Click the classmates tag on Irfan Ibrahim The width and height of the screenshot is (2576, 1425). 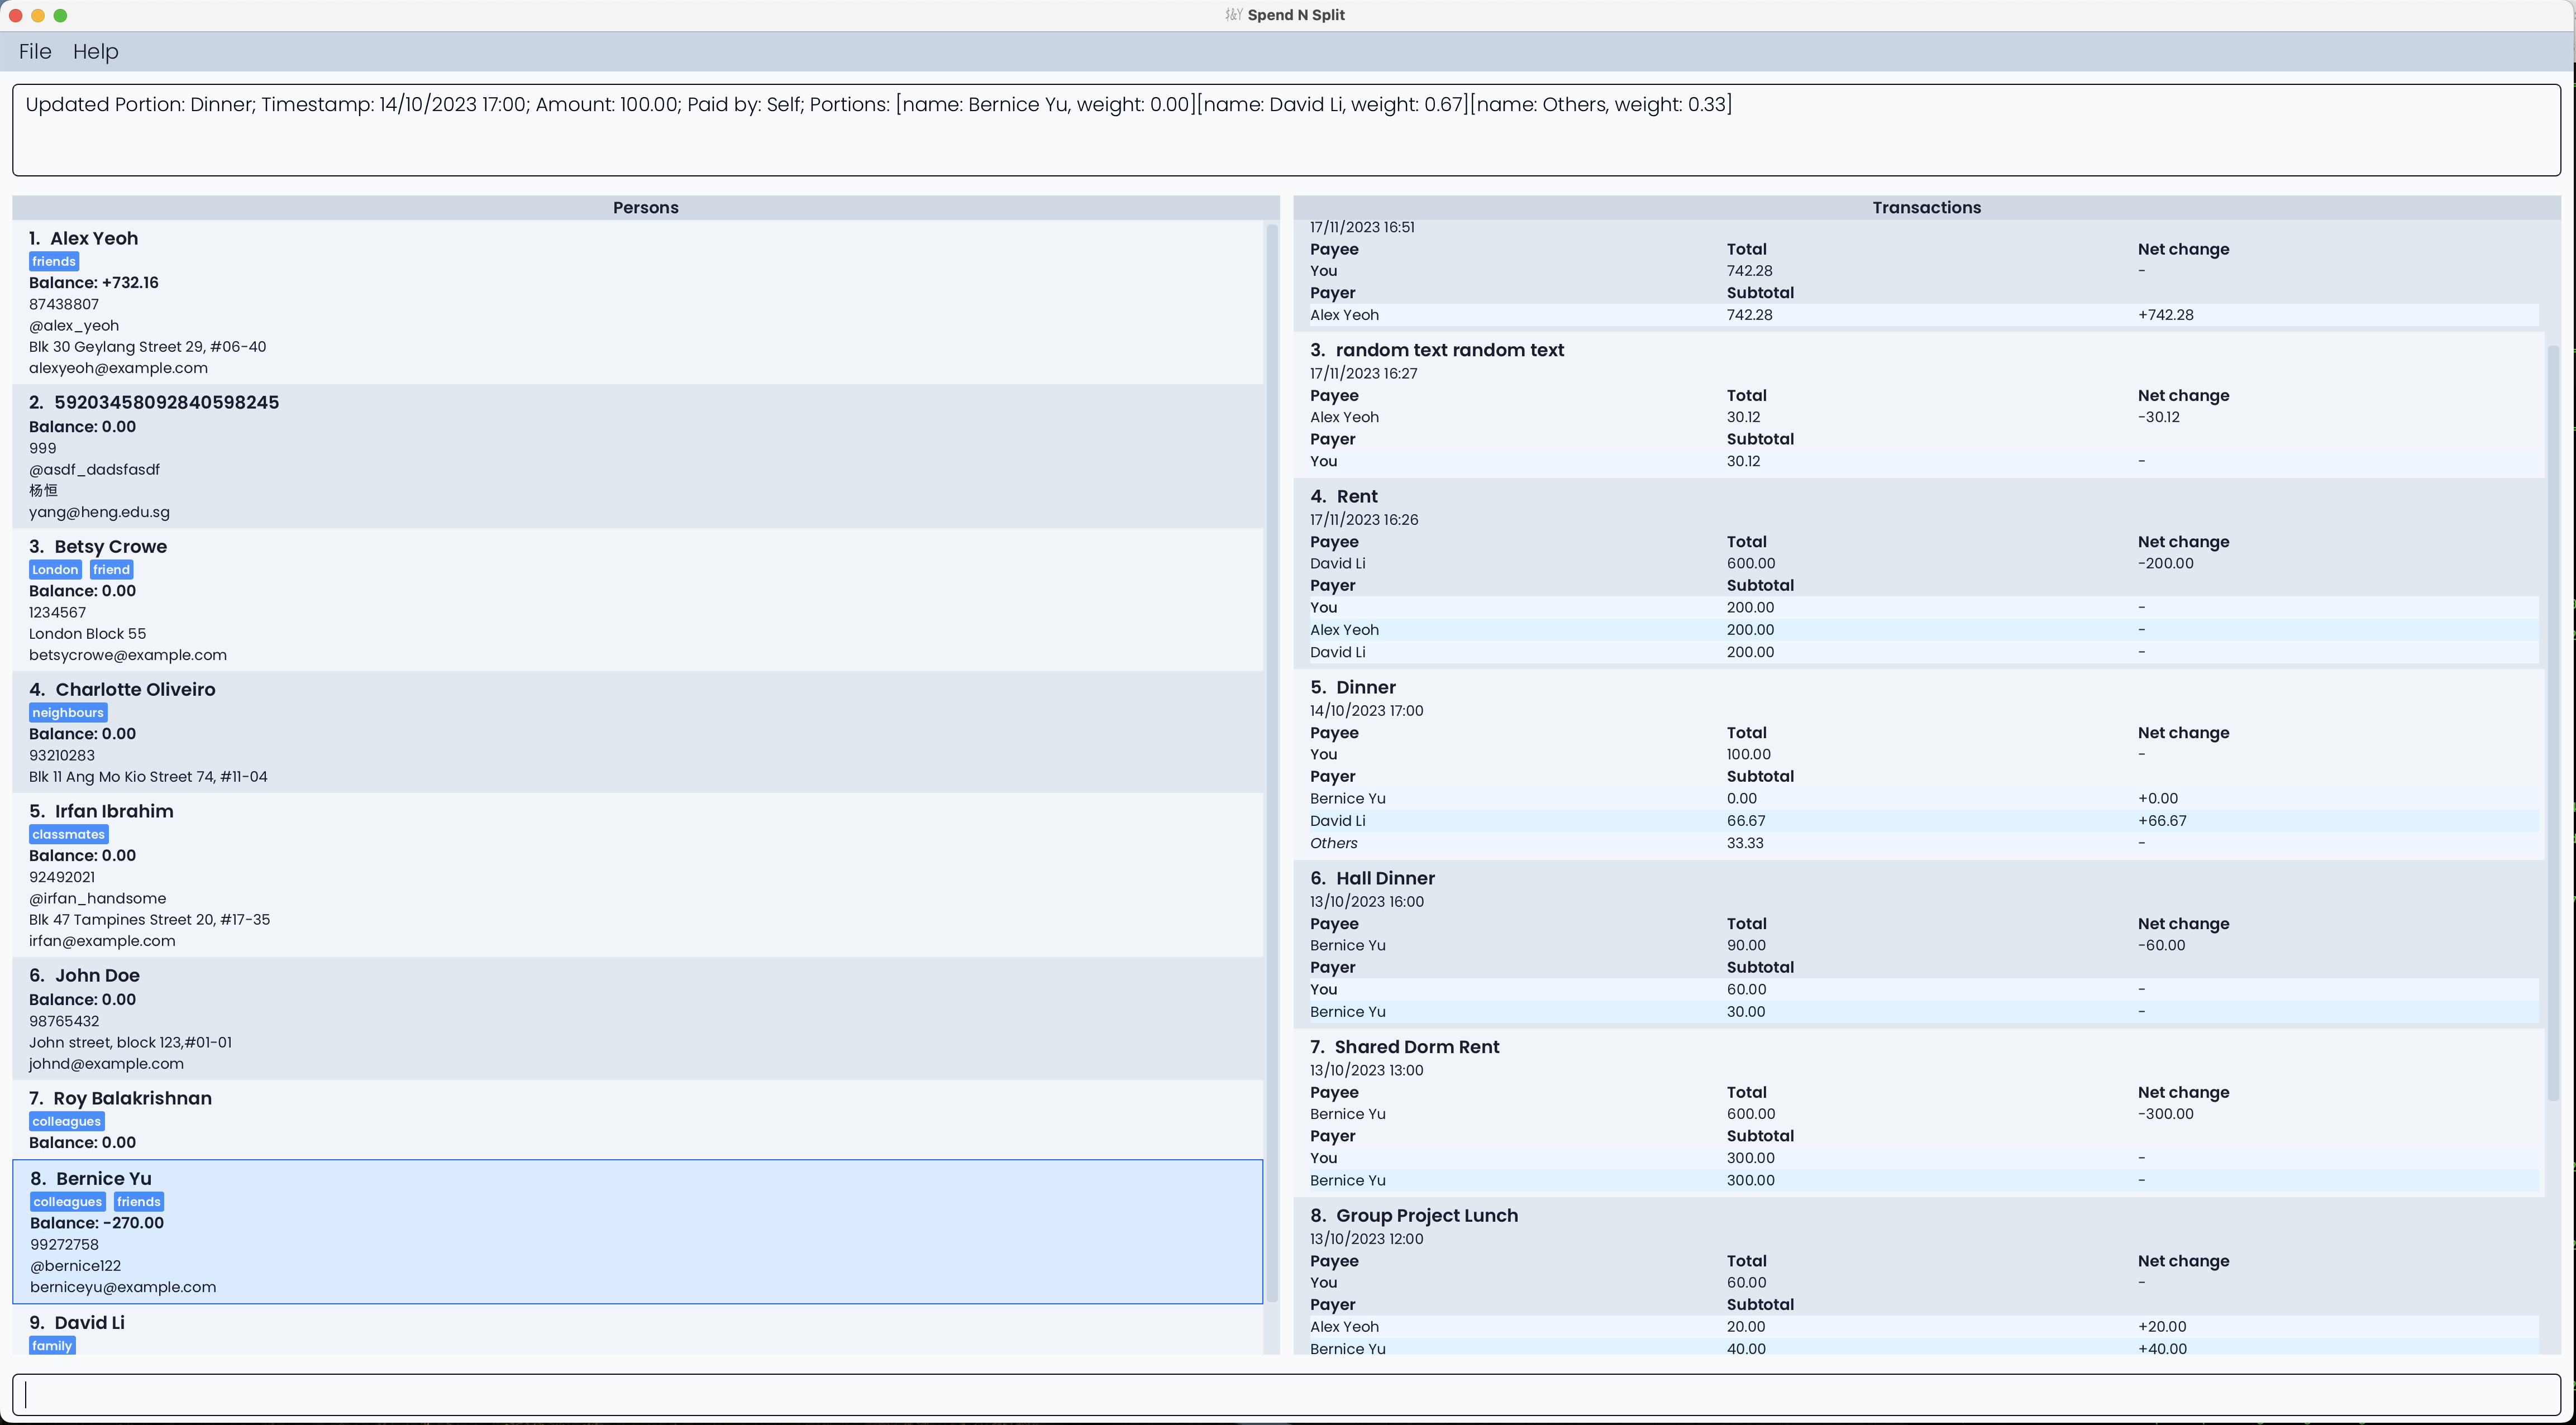(x=68, y=835)
